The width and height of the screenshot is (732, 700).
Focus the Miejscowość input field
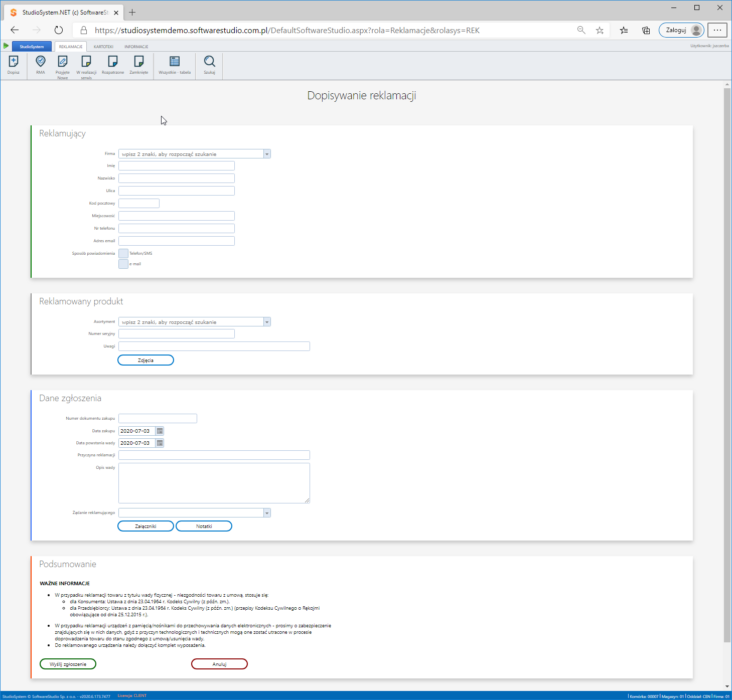pos(176,216)
